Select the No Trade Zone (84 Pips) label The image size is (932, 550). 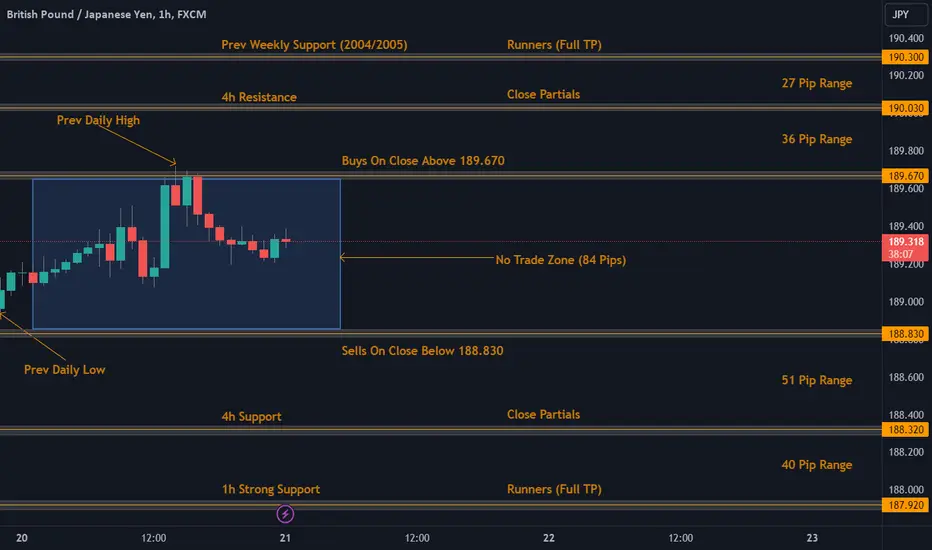561,260
